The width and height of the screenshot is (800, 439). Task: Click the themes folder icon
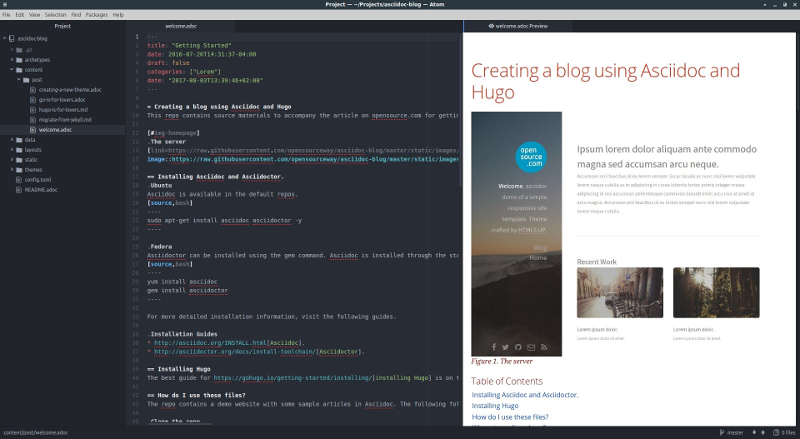tap(19, 169)
